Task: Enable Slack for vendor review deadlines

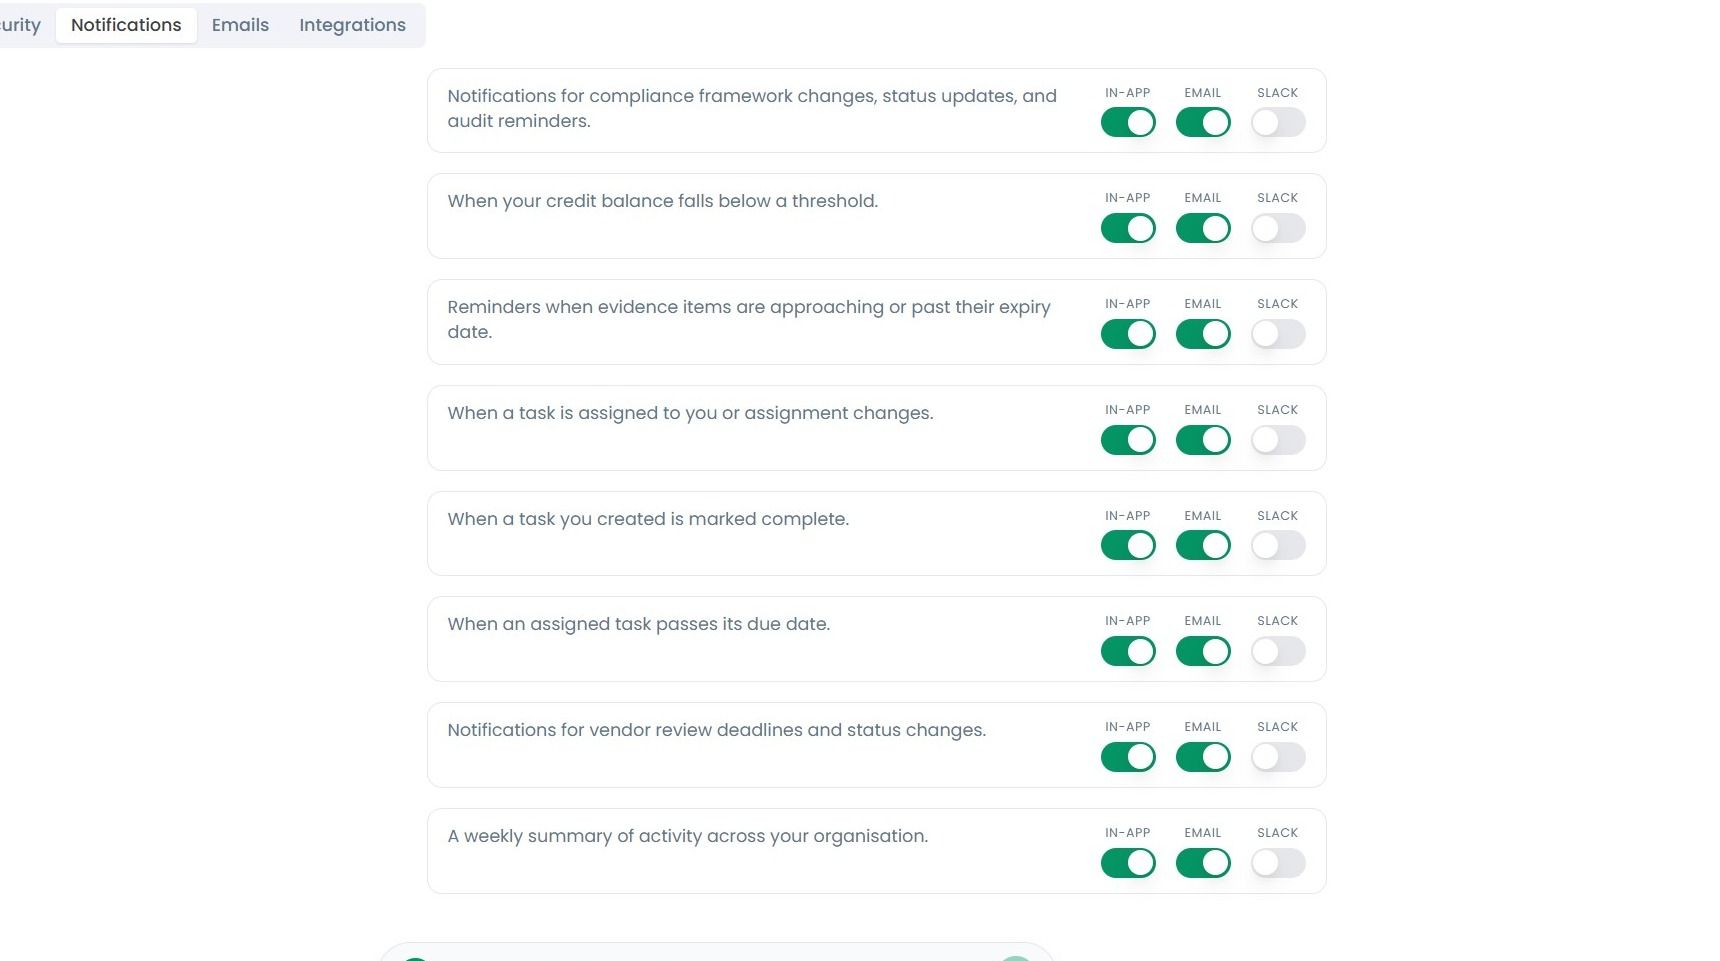Action: tap(1278, 757)
